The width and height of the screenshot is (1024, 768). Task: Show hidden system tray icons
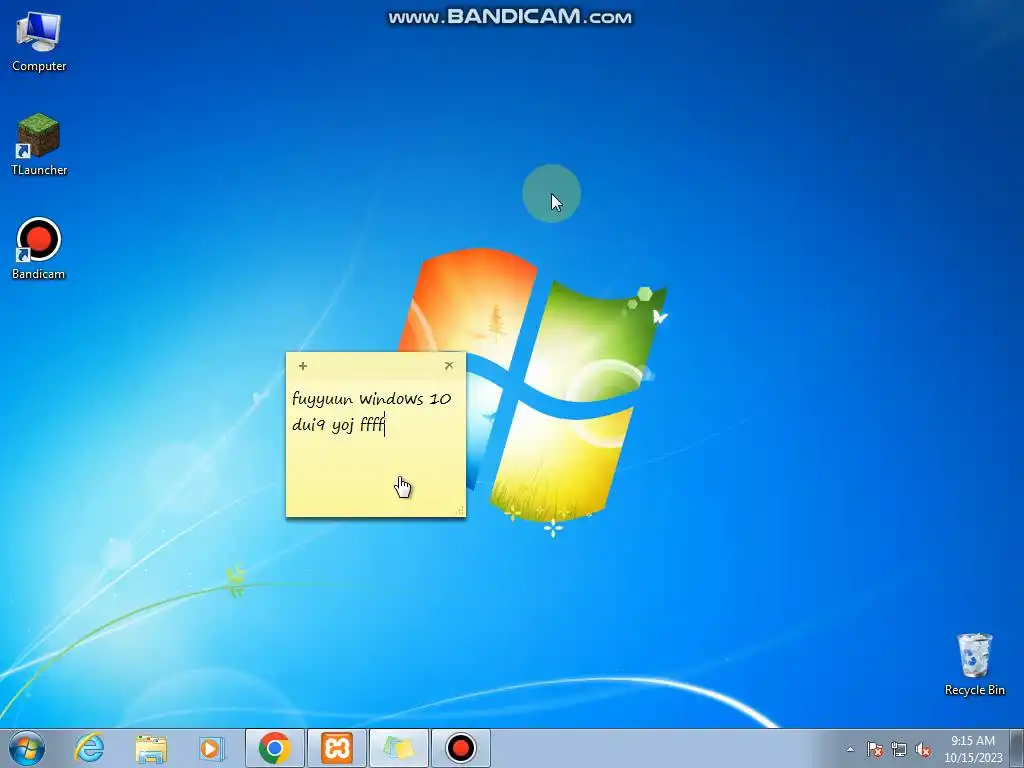(x=850, y=749)
